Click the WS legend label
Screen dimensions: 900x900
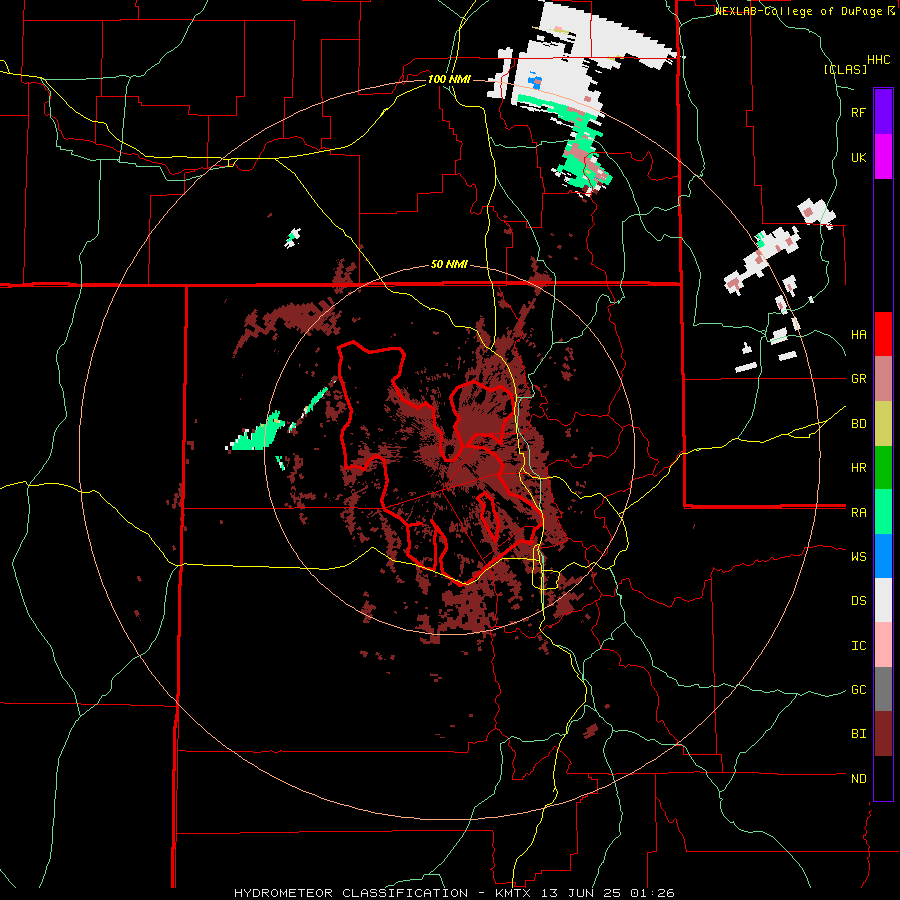[858, 556]
